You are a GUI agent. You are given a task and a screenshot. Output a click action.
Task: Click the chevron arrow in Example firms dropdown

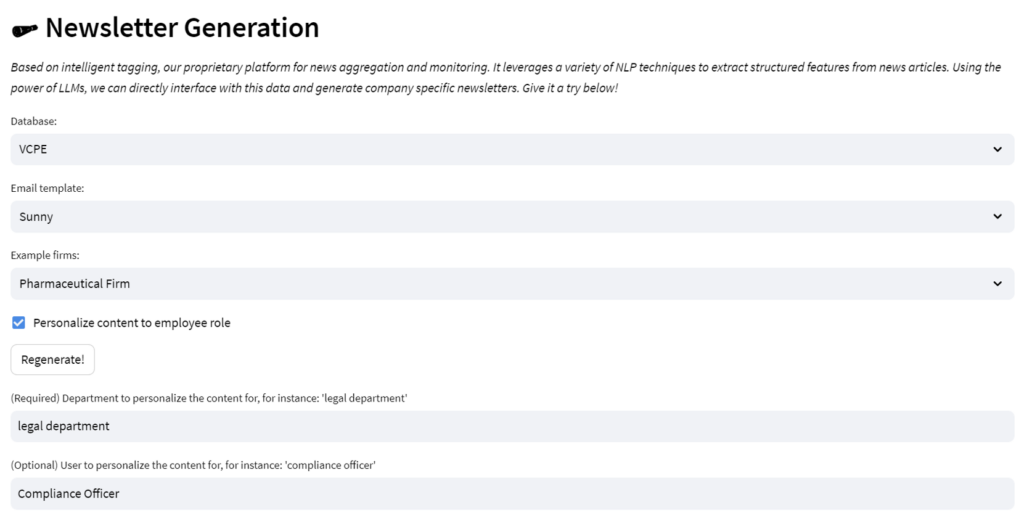tap(997, 283)
